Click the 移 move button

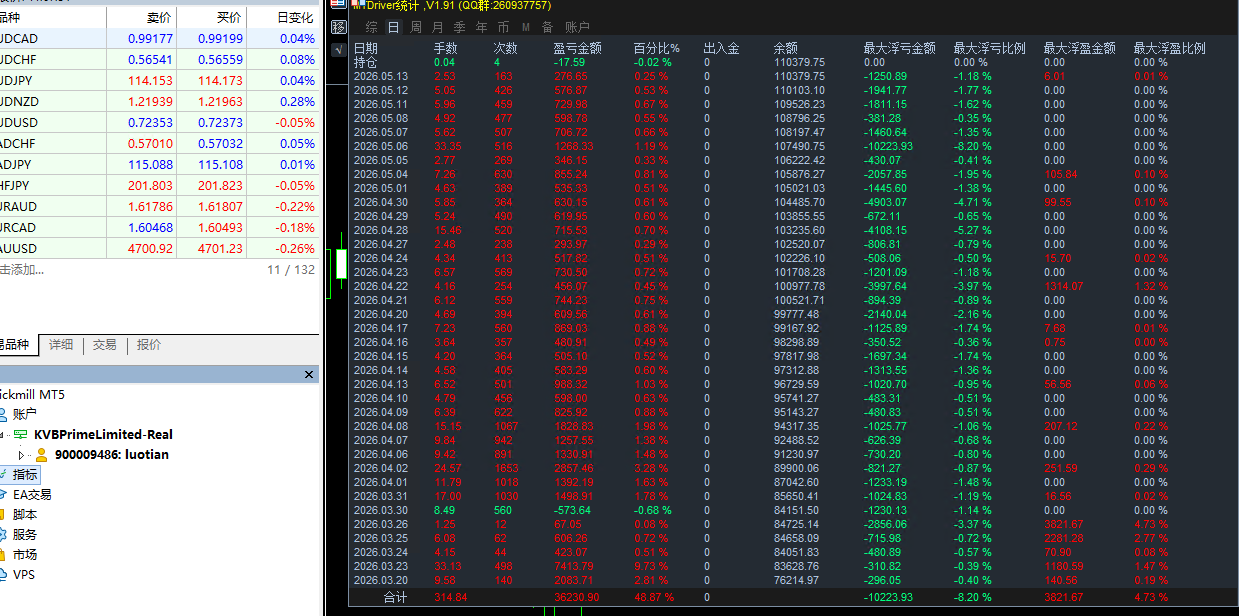point(338,27)
